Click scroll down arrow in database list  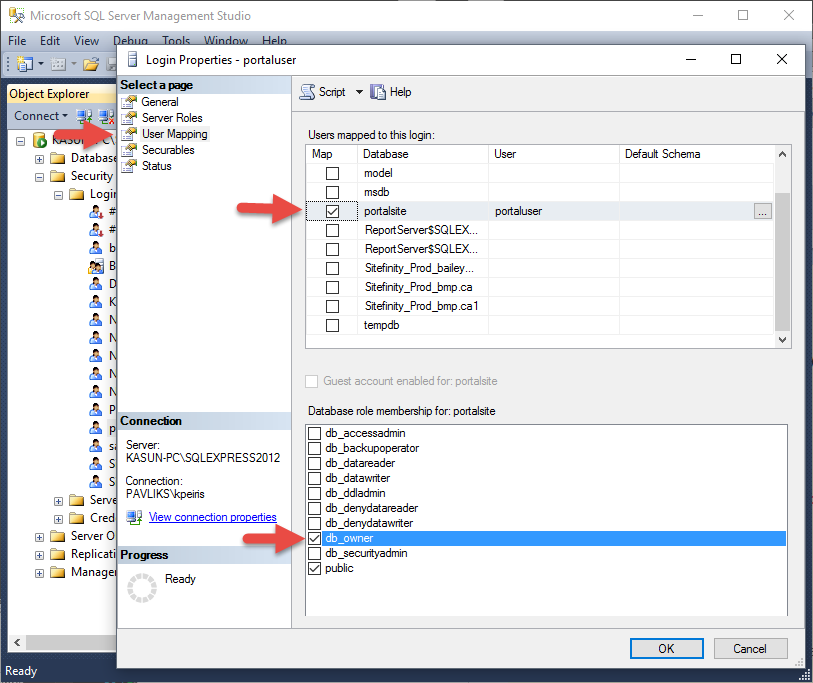(x=782, y=340)
